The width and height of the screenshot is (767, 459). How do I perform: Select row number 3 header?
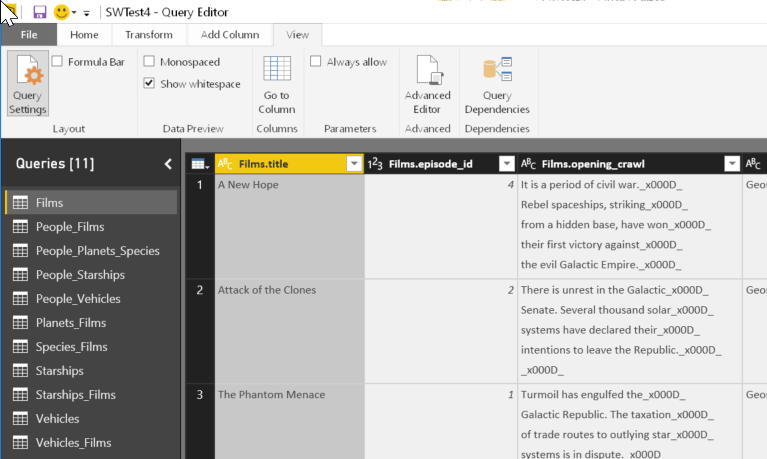pos(200,422)
